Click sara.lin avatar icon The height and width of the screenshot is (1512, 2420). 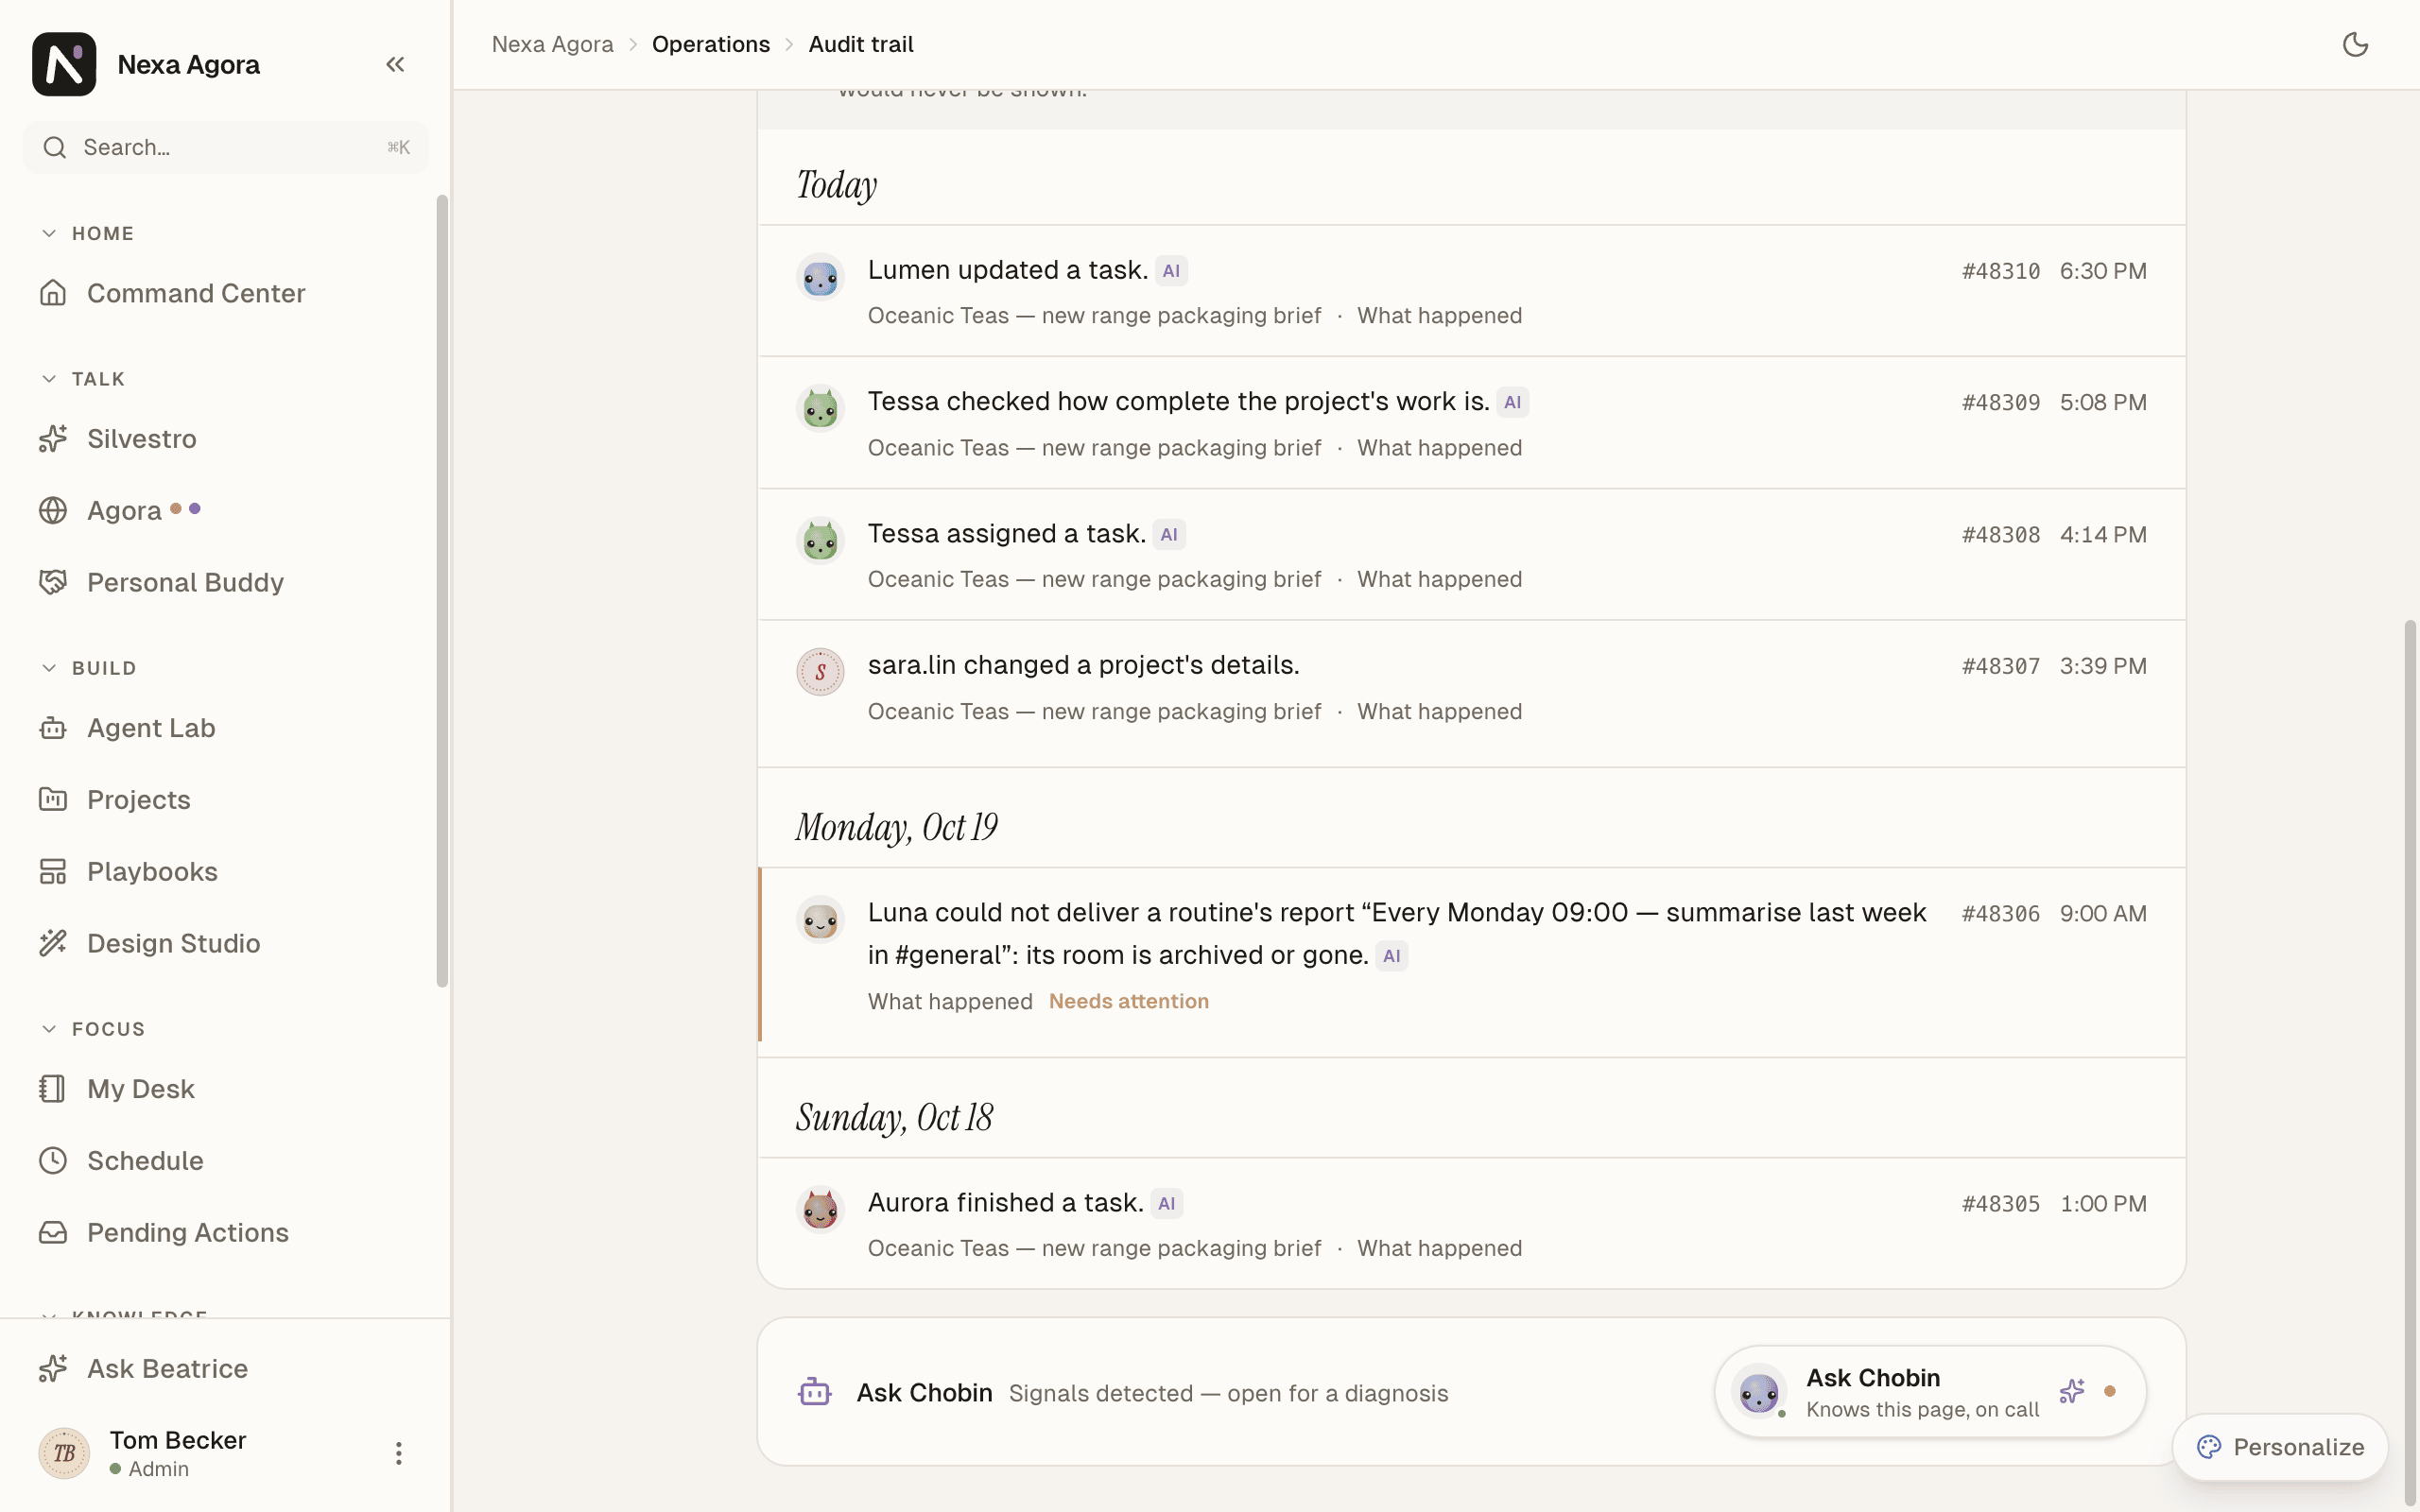pos(820,672)
